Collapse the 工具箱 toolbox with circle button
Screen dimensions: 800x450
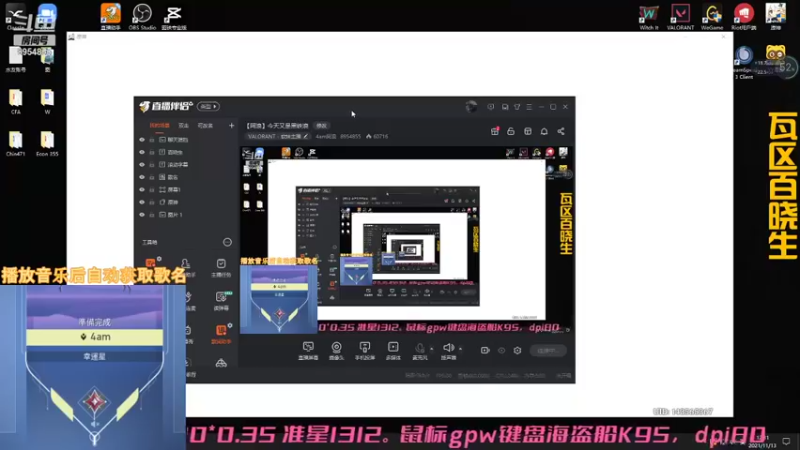click(x=227, y=242)
